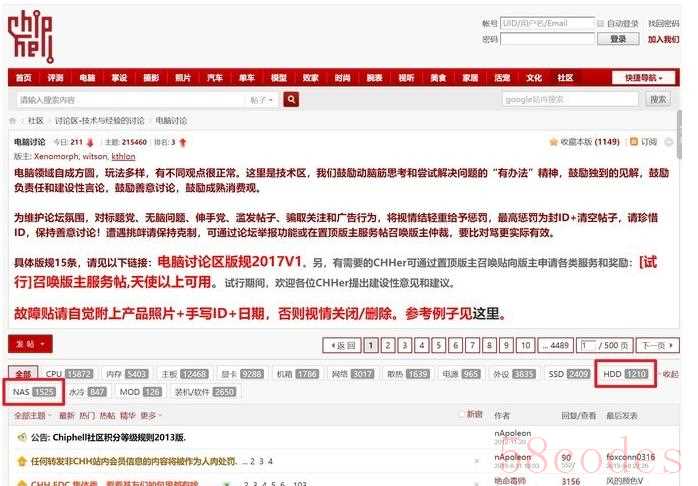
Task: Enable the 自动登录 checkbox
Action: pyautogui.click(x=600, y=23)
